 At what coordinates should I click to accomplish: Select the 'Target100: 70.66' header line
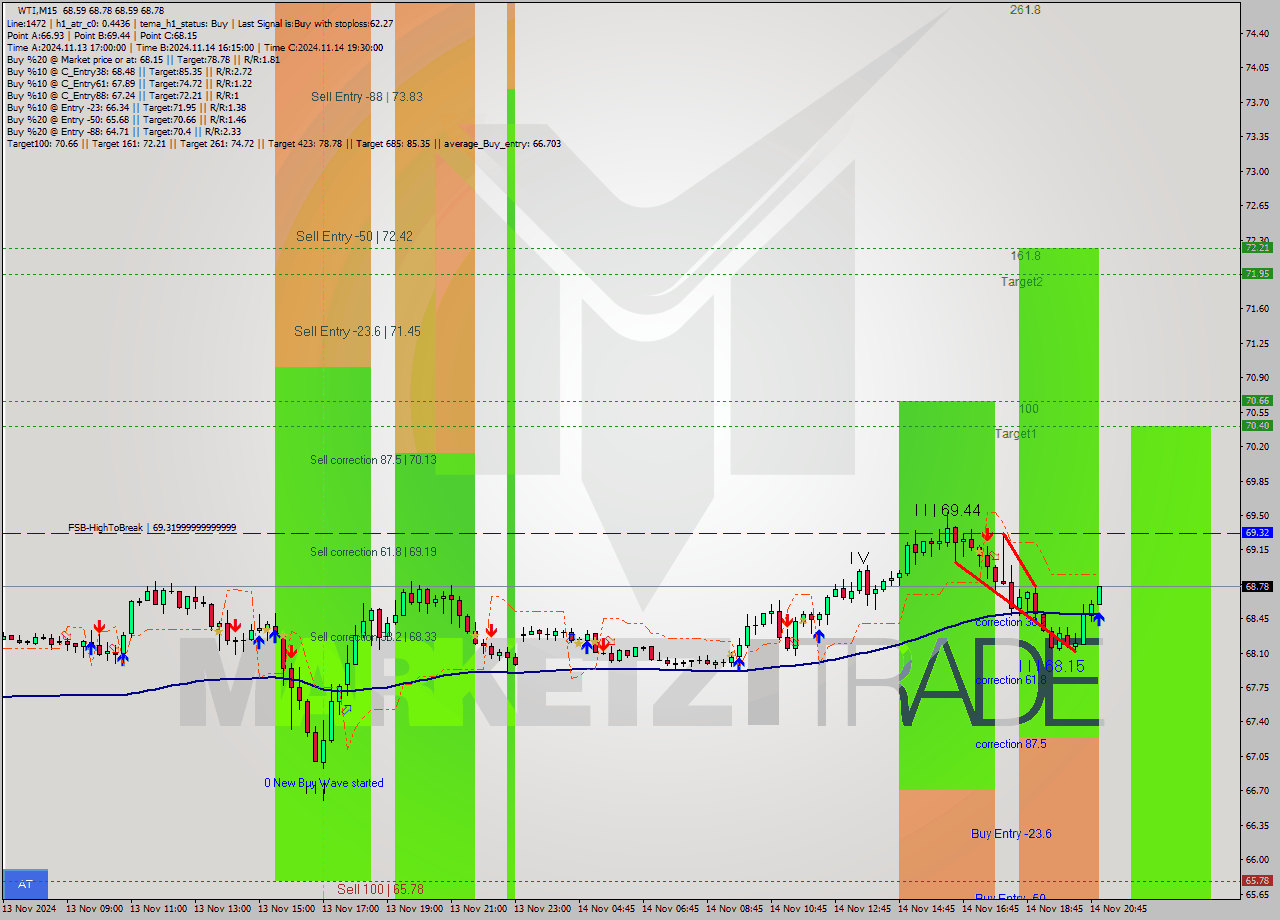[x=283, y=143]
